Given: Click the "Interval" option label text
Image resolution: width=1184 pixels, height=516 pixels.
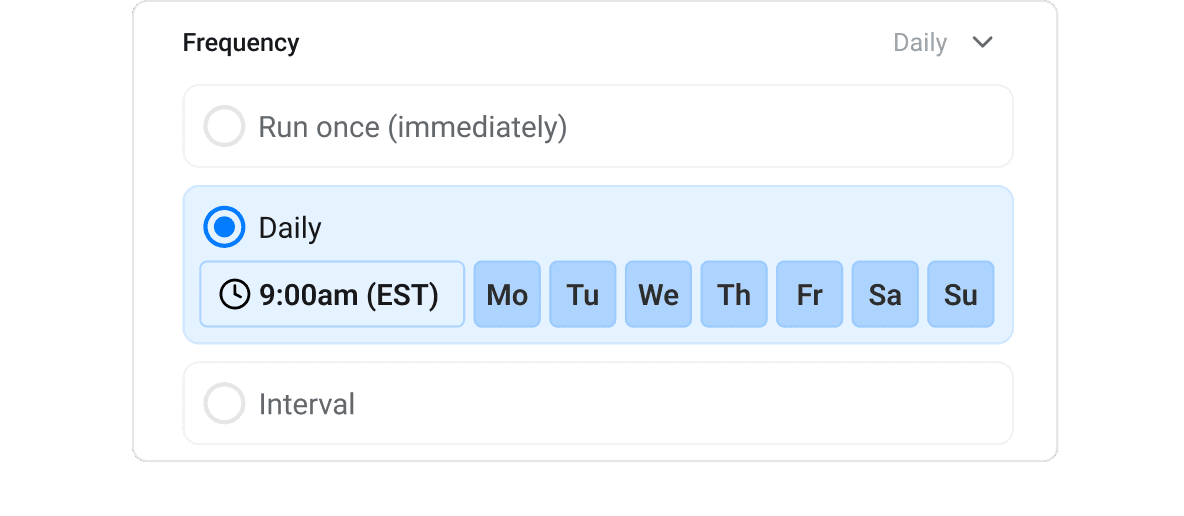Looking at the screenshot, I should click(x=306, y=405).
